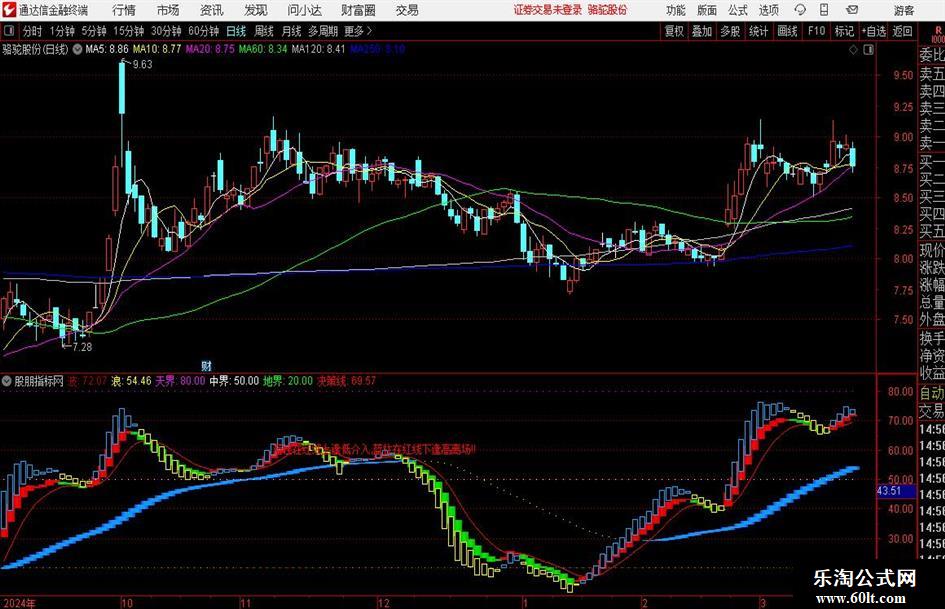Click the 证券交易未登录 login link
This screenshot has width=945, height=609.
point(548,10)
